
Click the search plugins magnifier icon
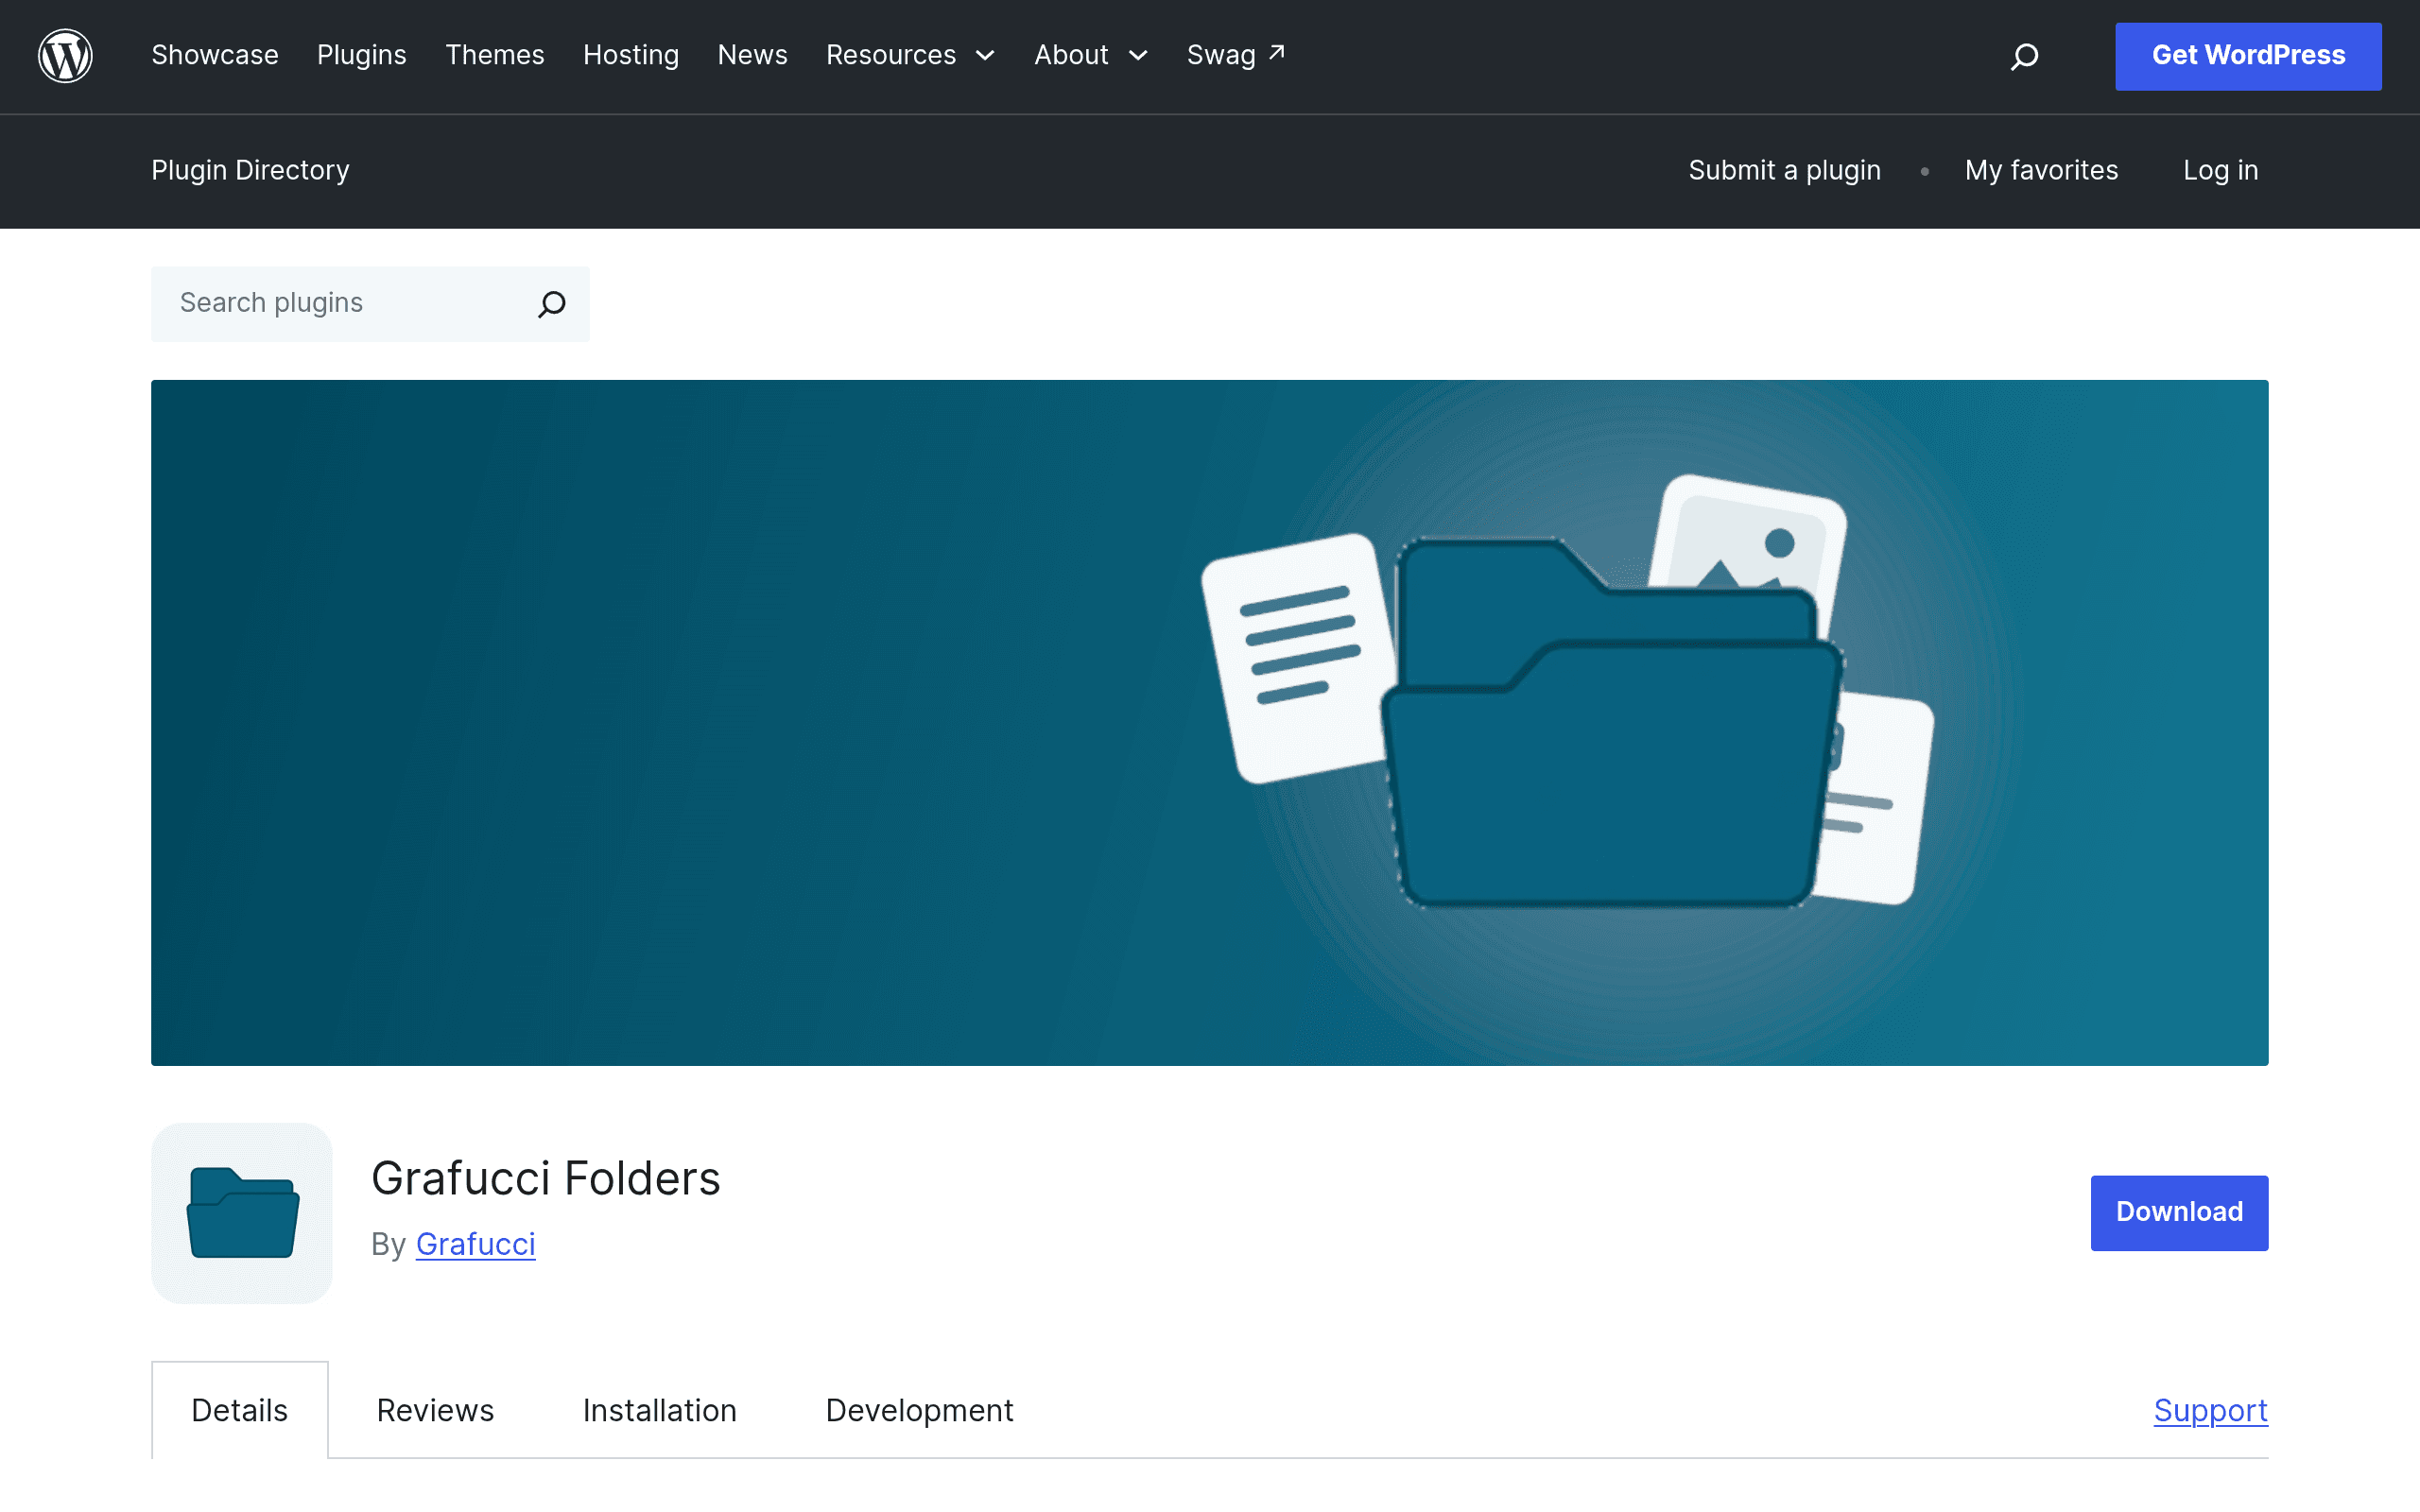(552, 304)
